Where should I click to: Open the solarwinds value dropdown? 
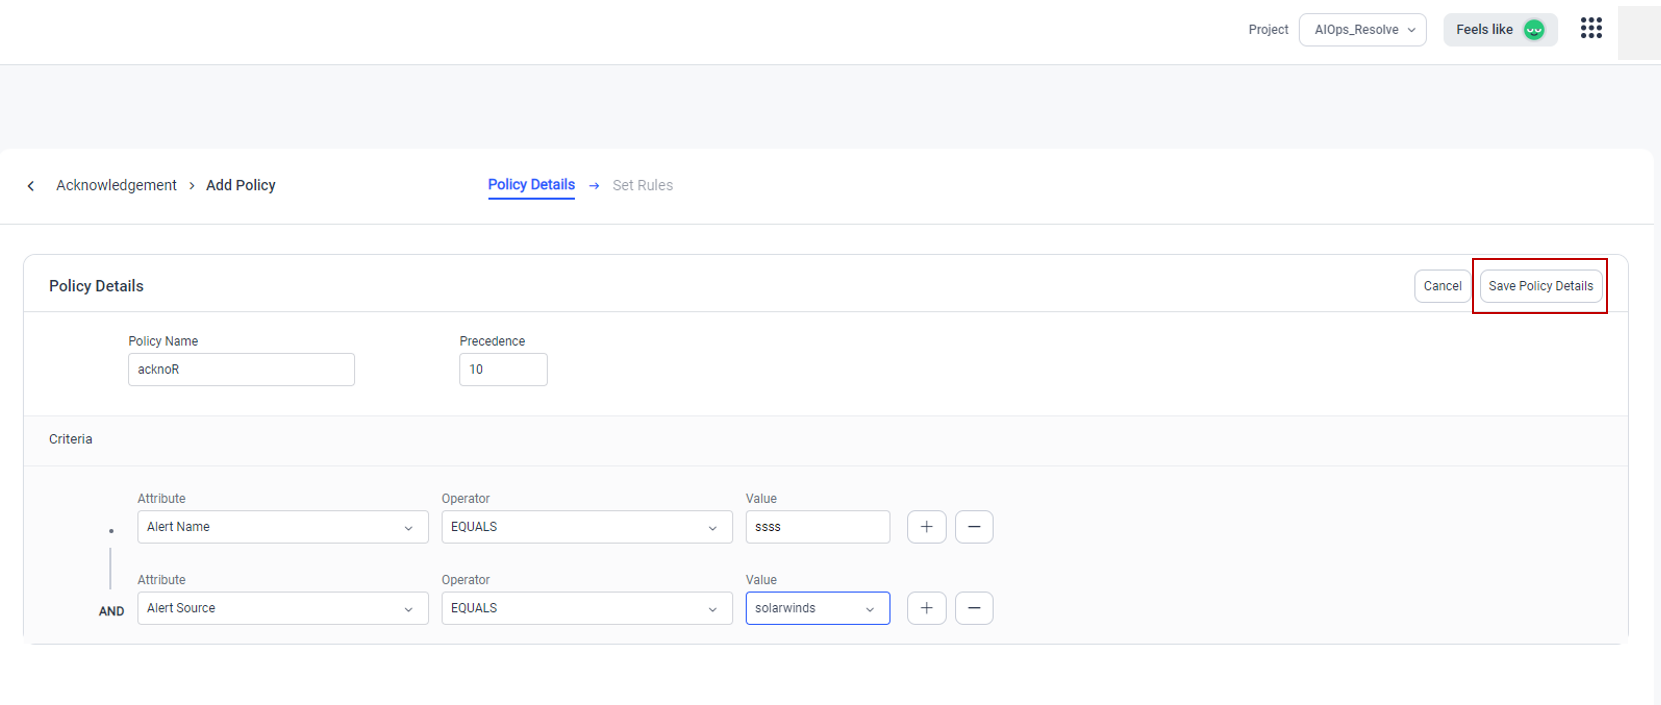(x=817, y=608)
